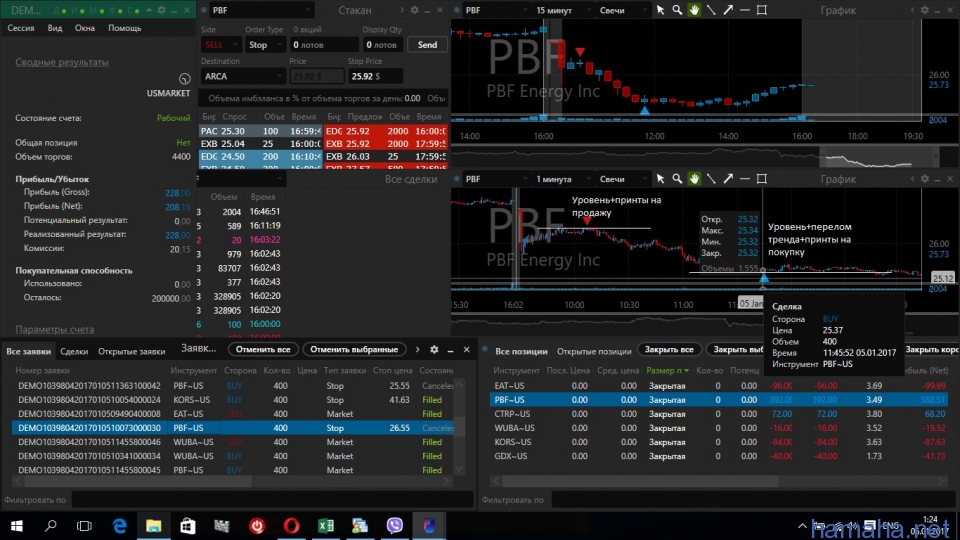
Task: Click the Отменить выбранные button
Action: [x=354, y=350]
